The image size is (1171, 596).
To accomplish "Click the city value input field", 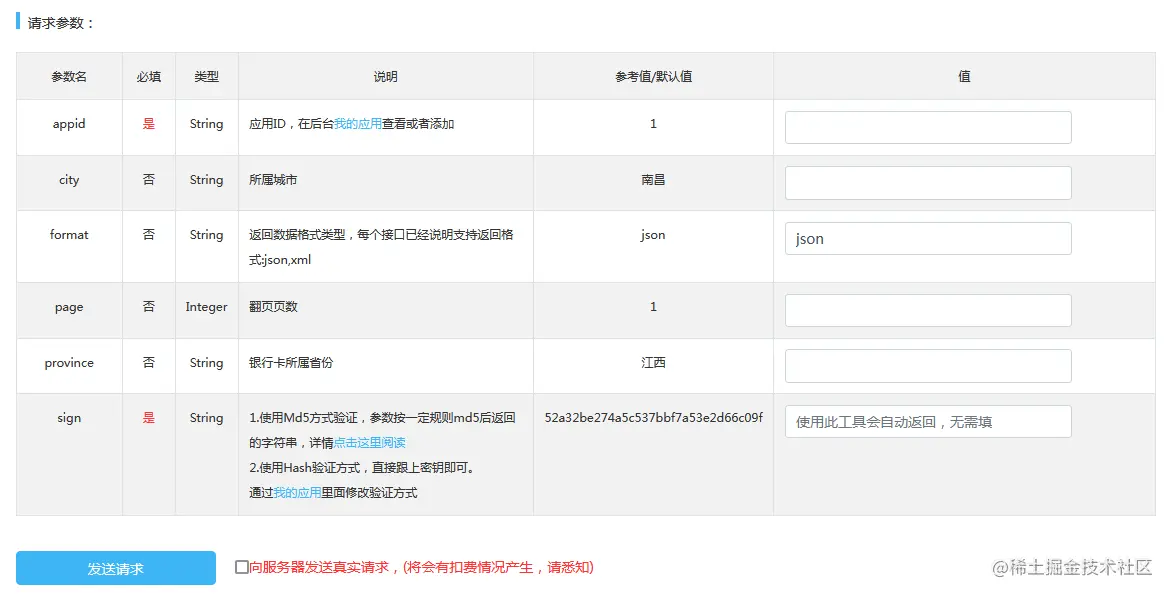I will coord(928,183).
